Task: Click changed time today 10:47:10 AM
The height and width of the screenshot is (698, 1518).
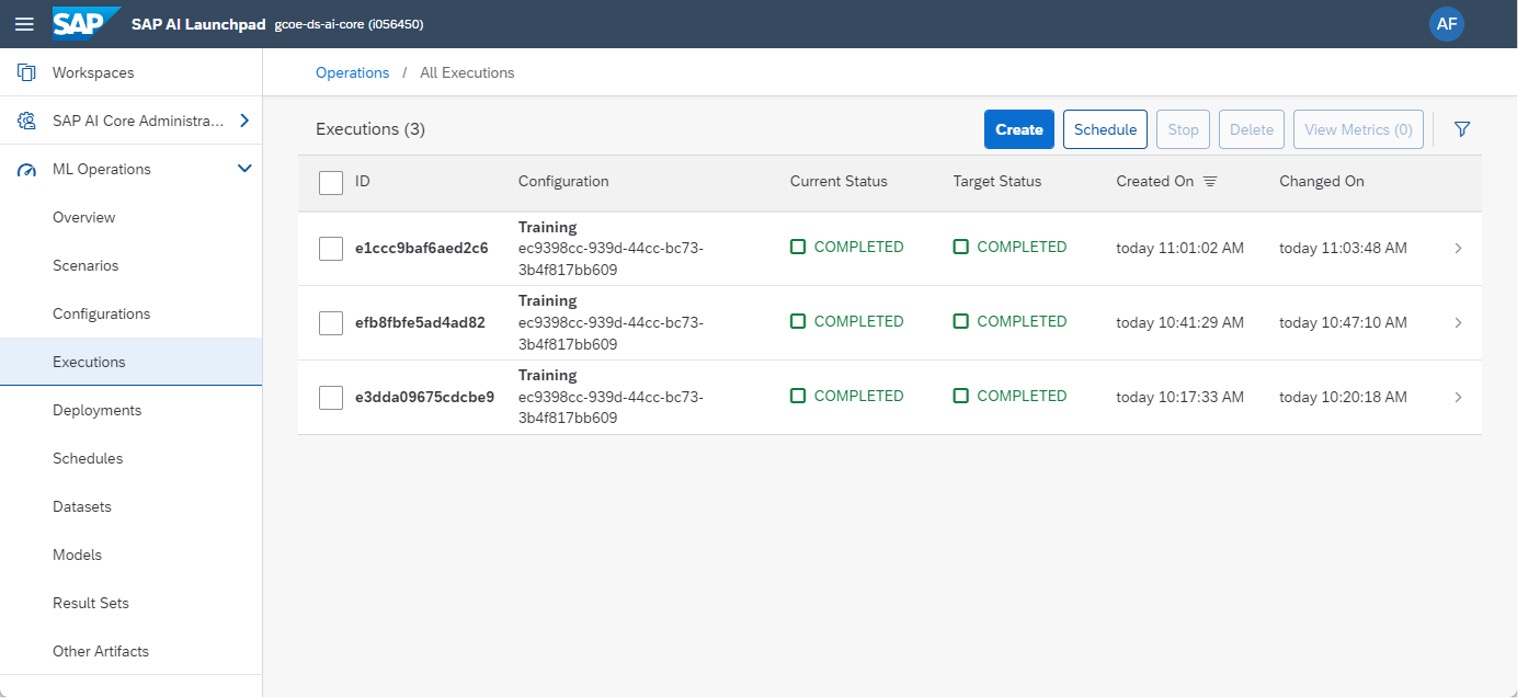Action: coord(1343,322)
